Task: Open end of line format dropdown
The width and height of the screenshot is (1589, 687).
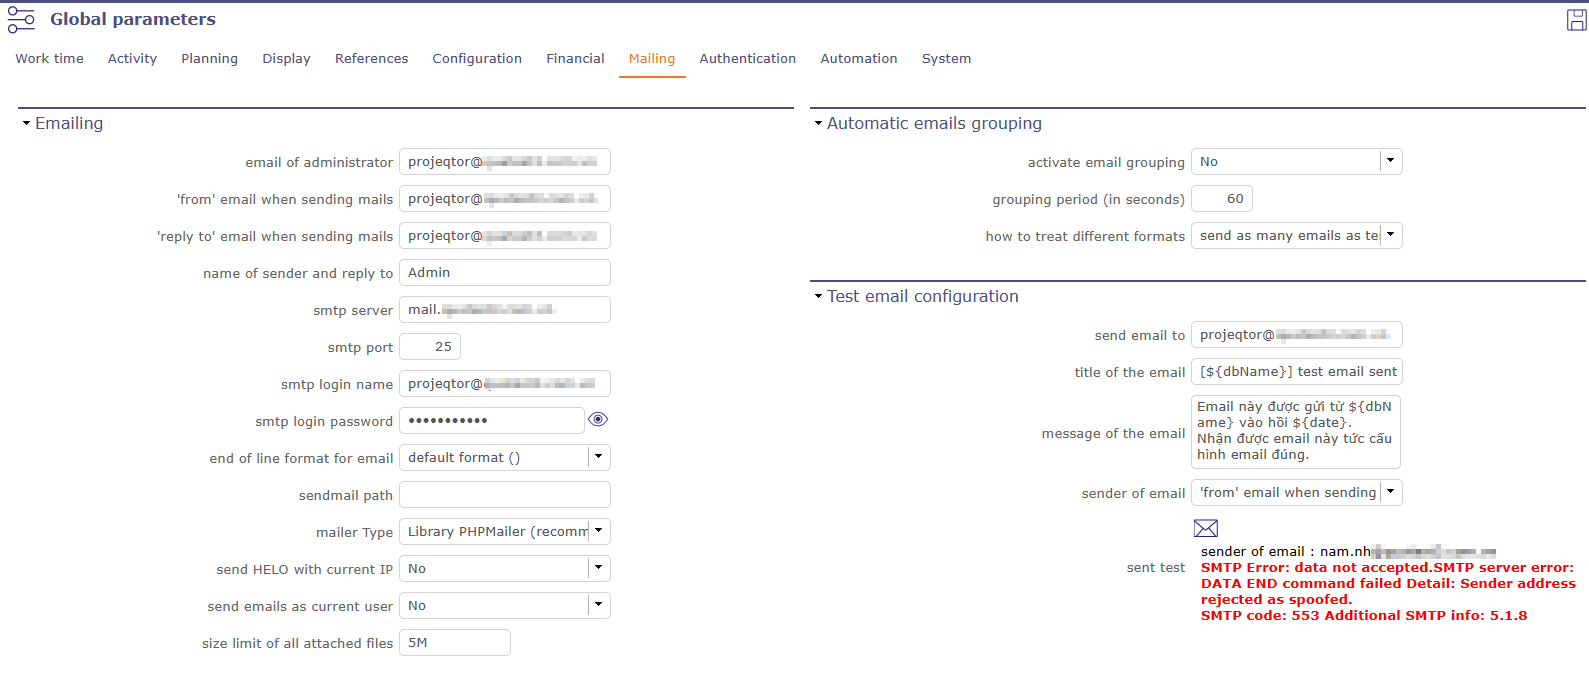Action: tap(598, 457)
